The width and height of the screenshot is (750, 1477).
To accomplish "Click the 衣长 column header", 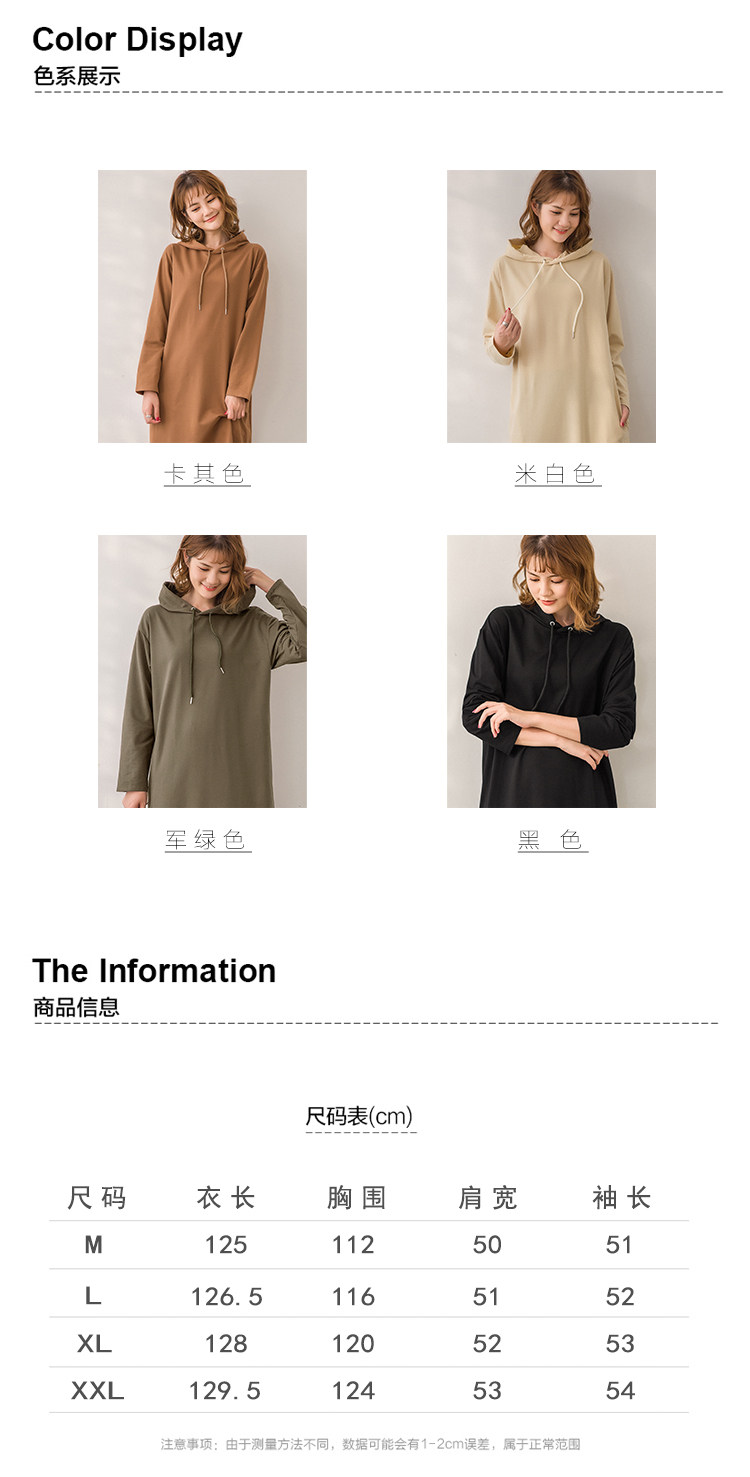I will [x=226, y=1198].
